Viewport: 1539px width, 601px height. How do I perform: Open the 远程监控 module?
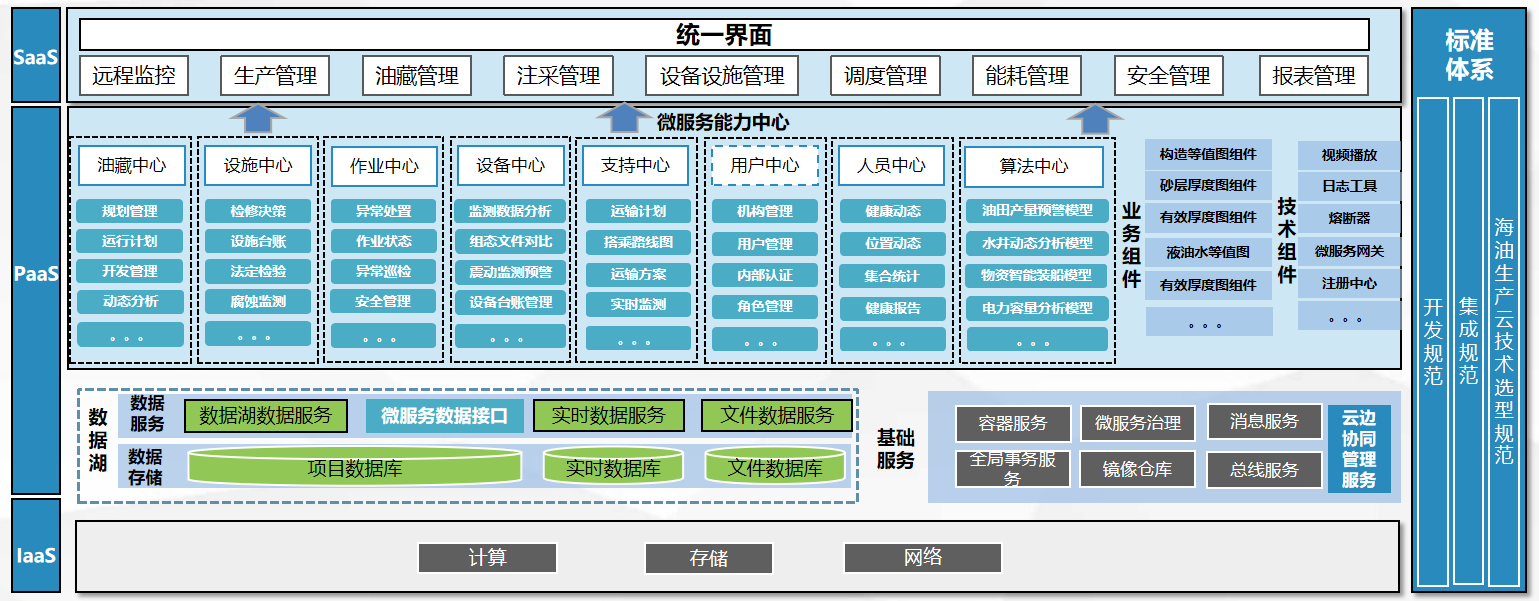coord(134,75)
